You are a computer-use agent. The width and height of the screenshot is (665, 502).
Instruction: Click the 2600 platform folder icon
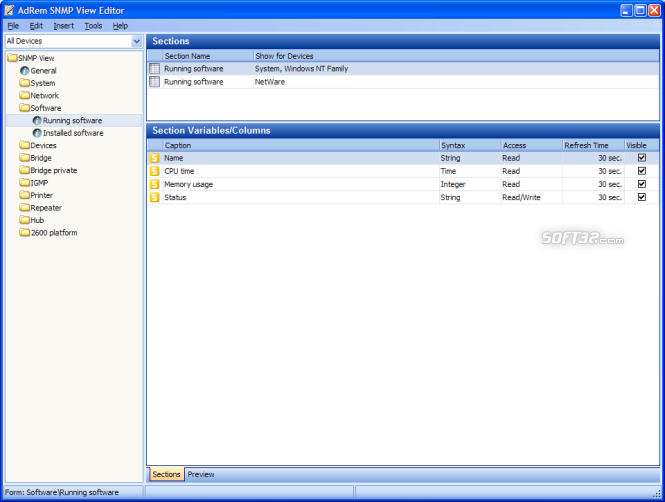pyautogui.click(x=25, y=232)
